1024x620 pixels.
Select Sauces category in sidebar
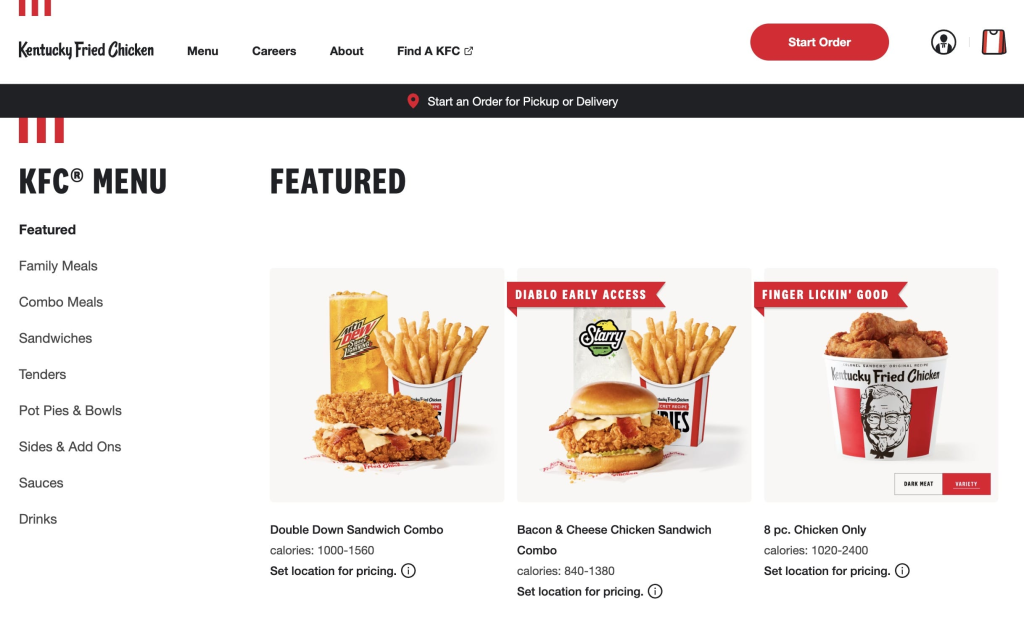pos(41,483)
